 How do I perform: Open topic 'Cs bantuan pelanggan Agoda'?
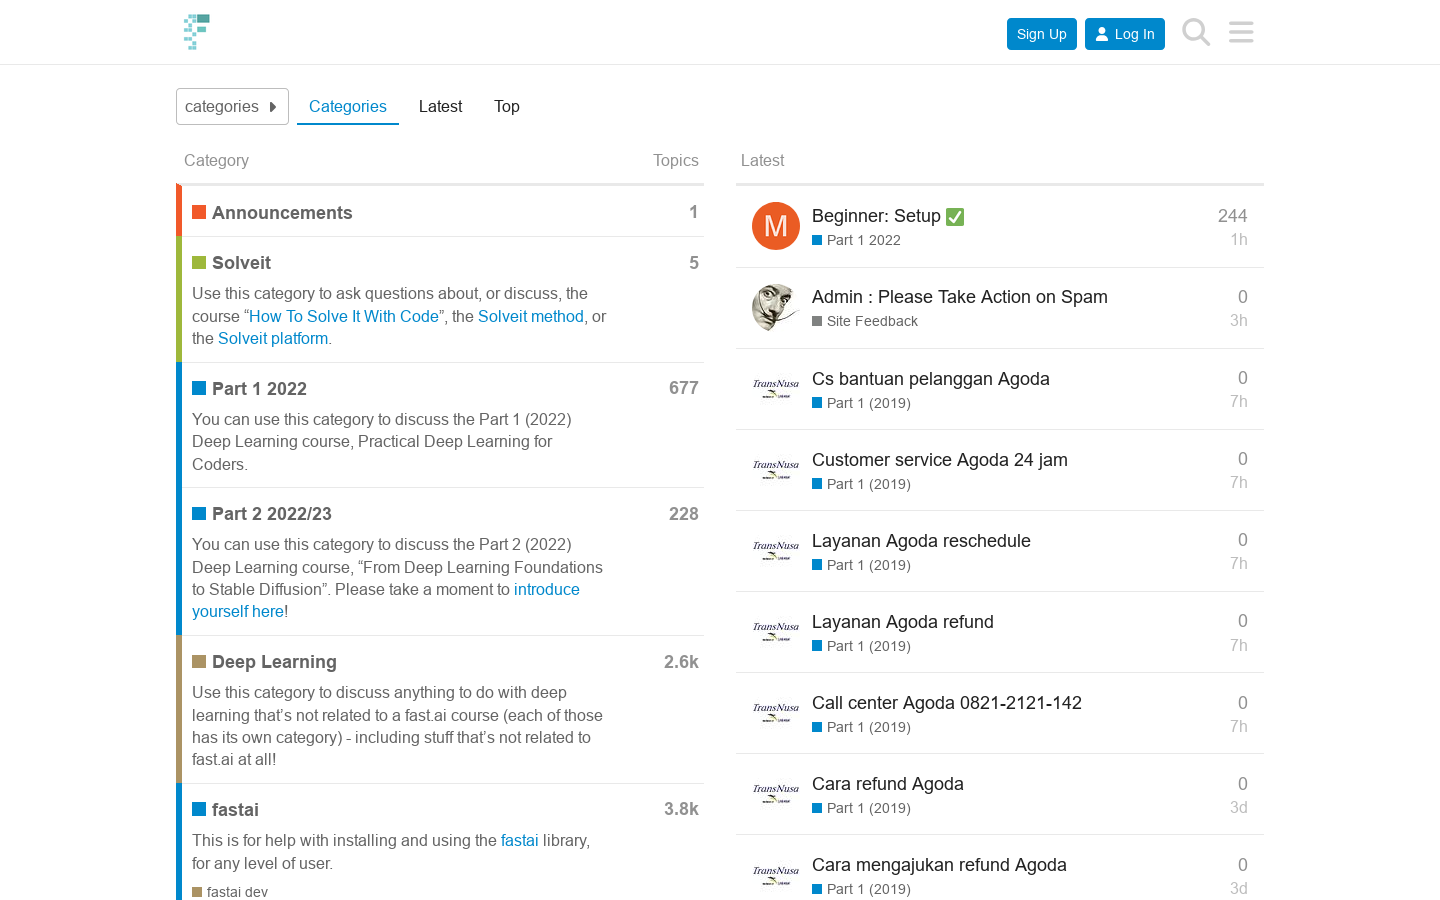pyautogui.click(x=931, y=379)
